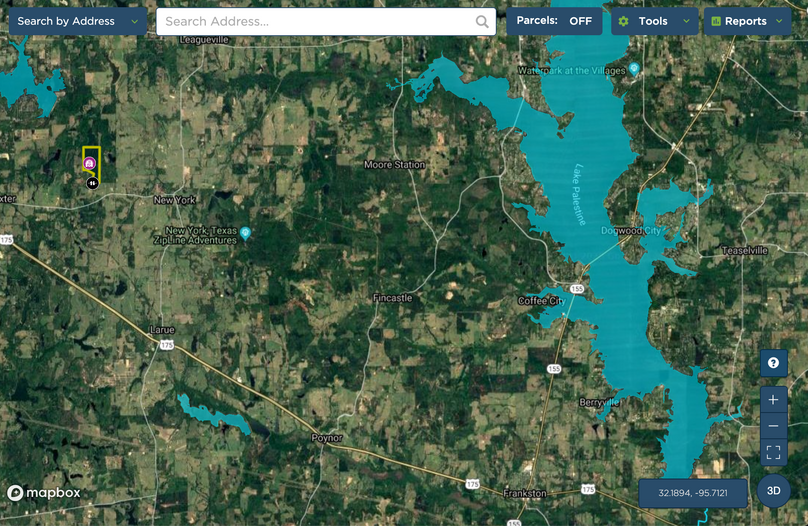
Task: Open the Reports dropdown menu
Action: coord(747,21)
